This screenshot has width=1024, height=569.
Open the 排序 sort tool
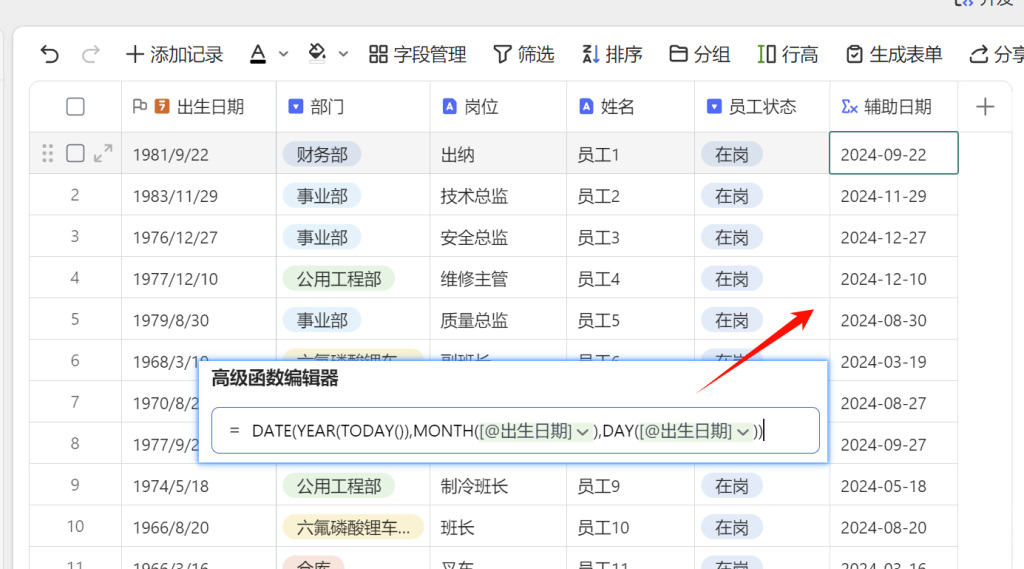pyautogui.click(x=612, y=54)
